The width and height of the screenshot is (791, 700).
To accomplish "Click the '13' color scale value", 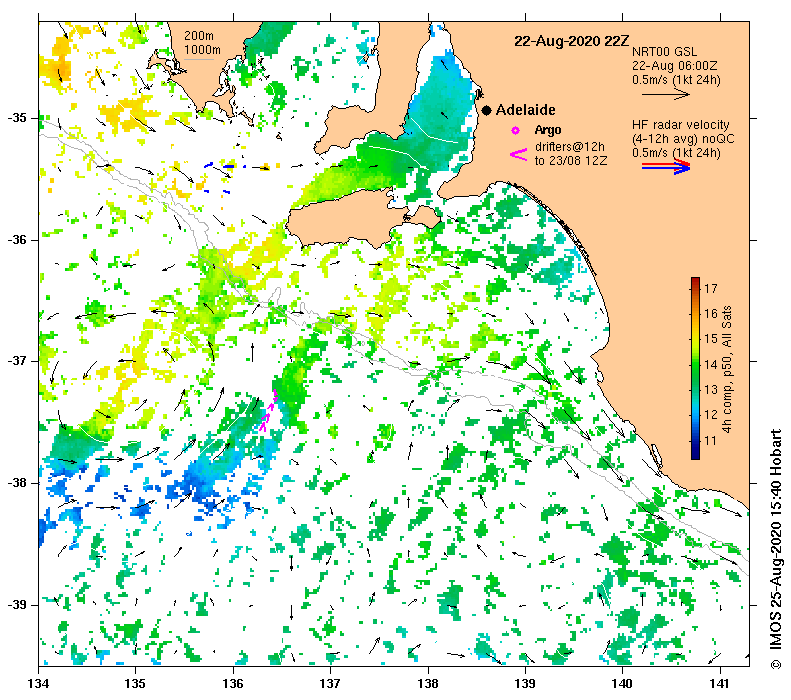I will [710, 390].
